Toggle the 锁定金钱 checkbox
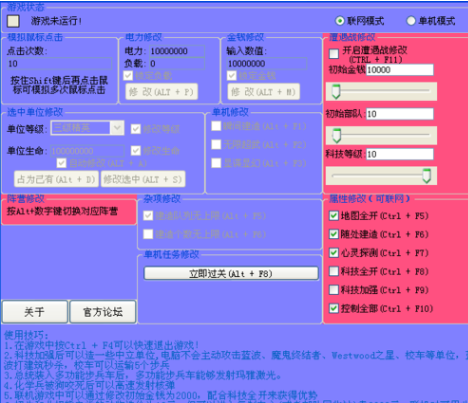This screenshot has height=403, width=468. pyautogui.click(x=232, y=76)
